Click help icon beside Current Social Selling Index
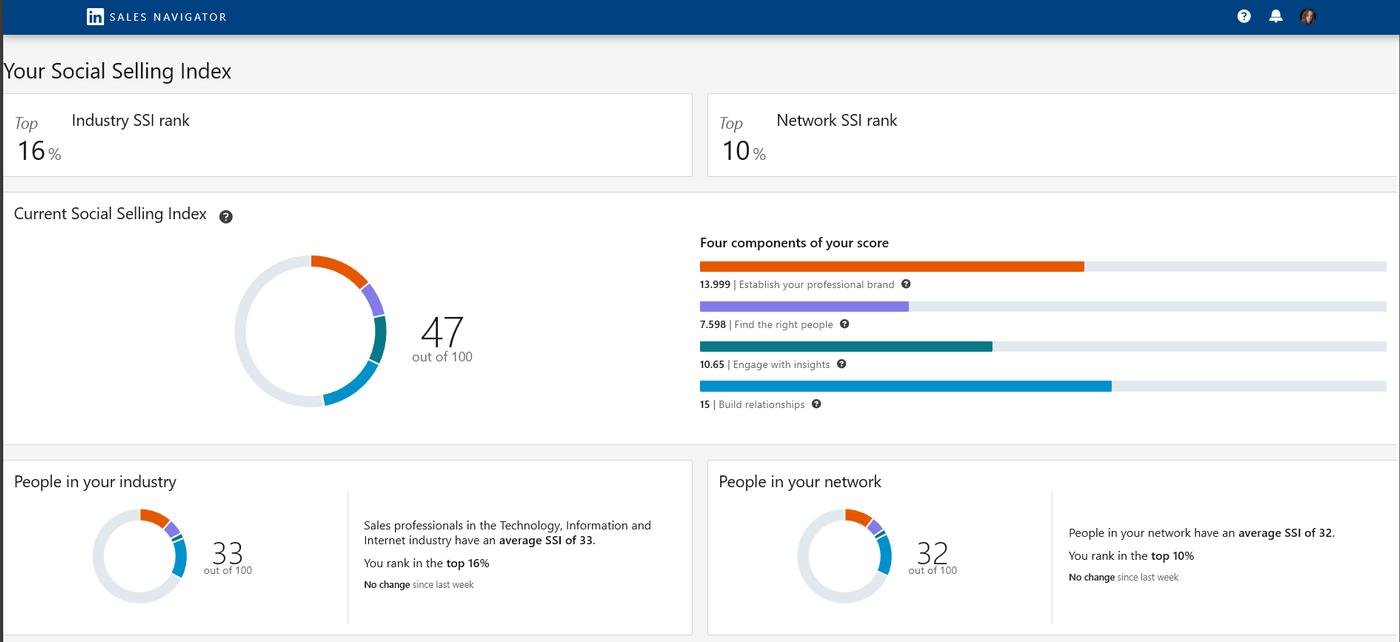This screenshot has width=1400, height=642. [x=226, y=217]
